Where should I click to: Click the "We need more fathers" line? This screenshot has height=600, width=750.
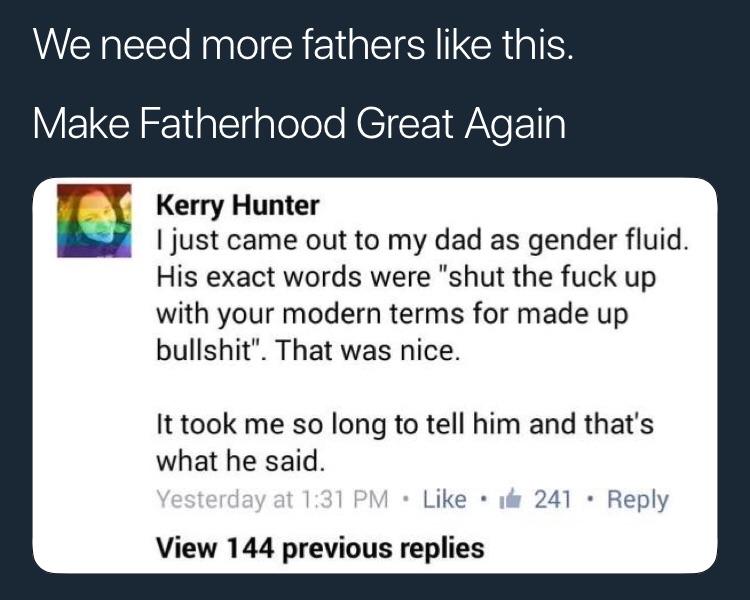(x=304, y=47)
